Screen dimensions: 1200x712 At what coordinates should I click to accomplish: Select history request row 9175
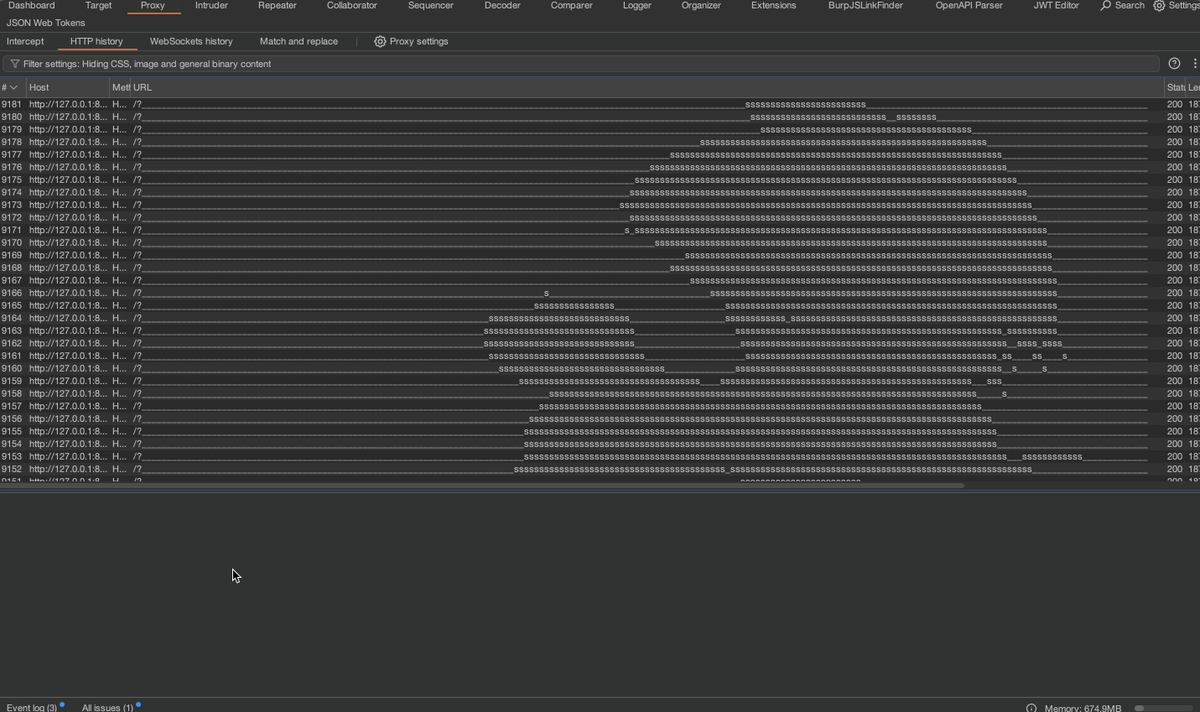[600, 180]
